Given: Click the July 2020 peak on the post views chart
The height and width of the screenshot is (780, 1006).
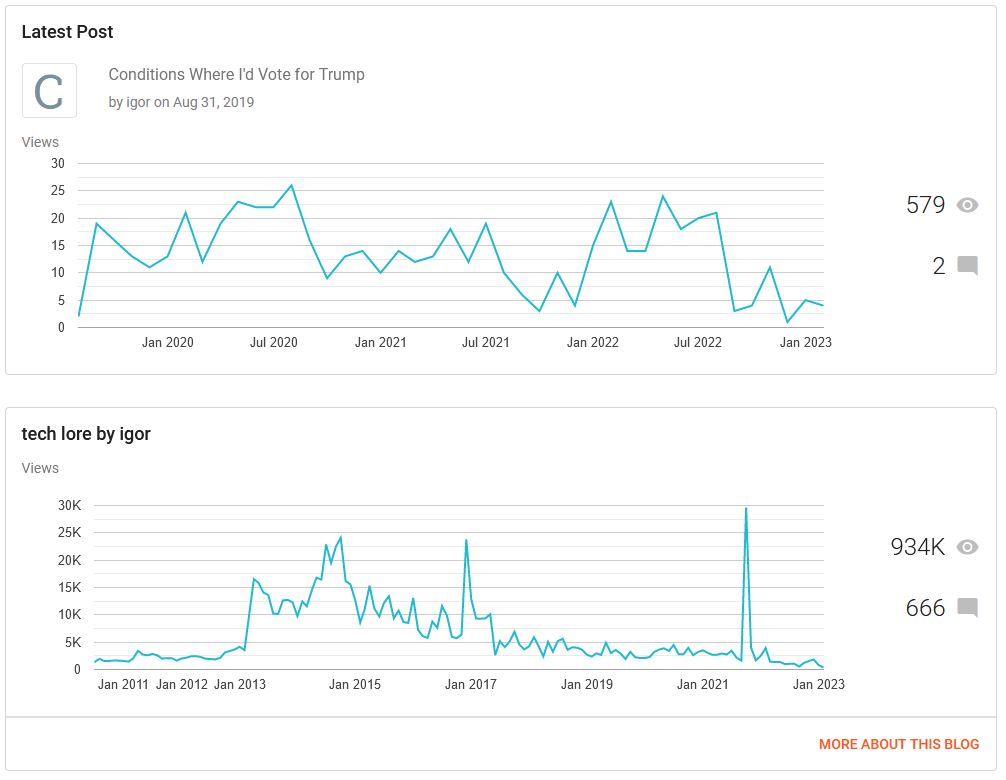Looking at the screenshot, I should (x=292, y=185).
